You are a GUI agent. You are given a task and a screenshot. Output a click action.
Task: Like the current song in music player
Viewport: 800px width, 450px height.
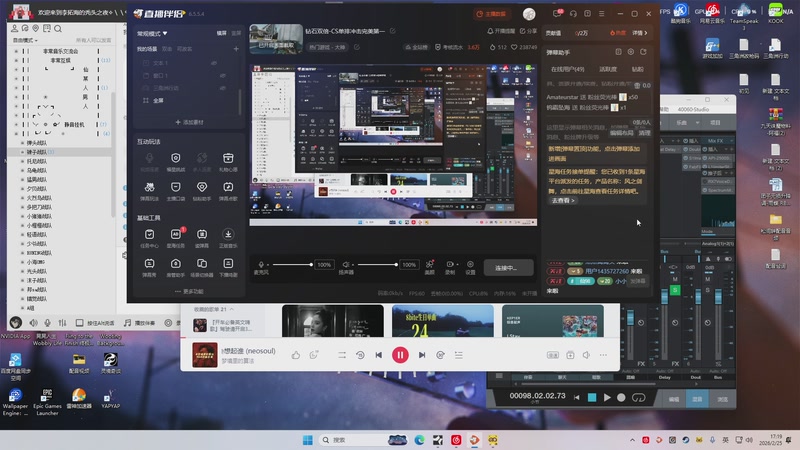(296, 355)
